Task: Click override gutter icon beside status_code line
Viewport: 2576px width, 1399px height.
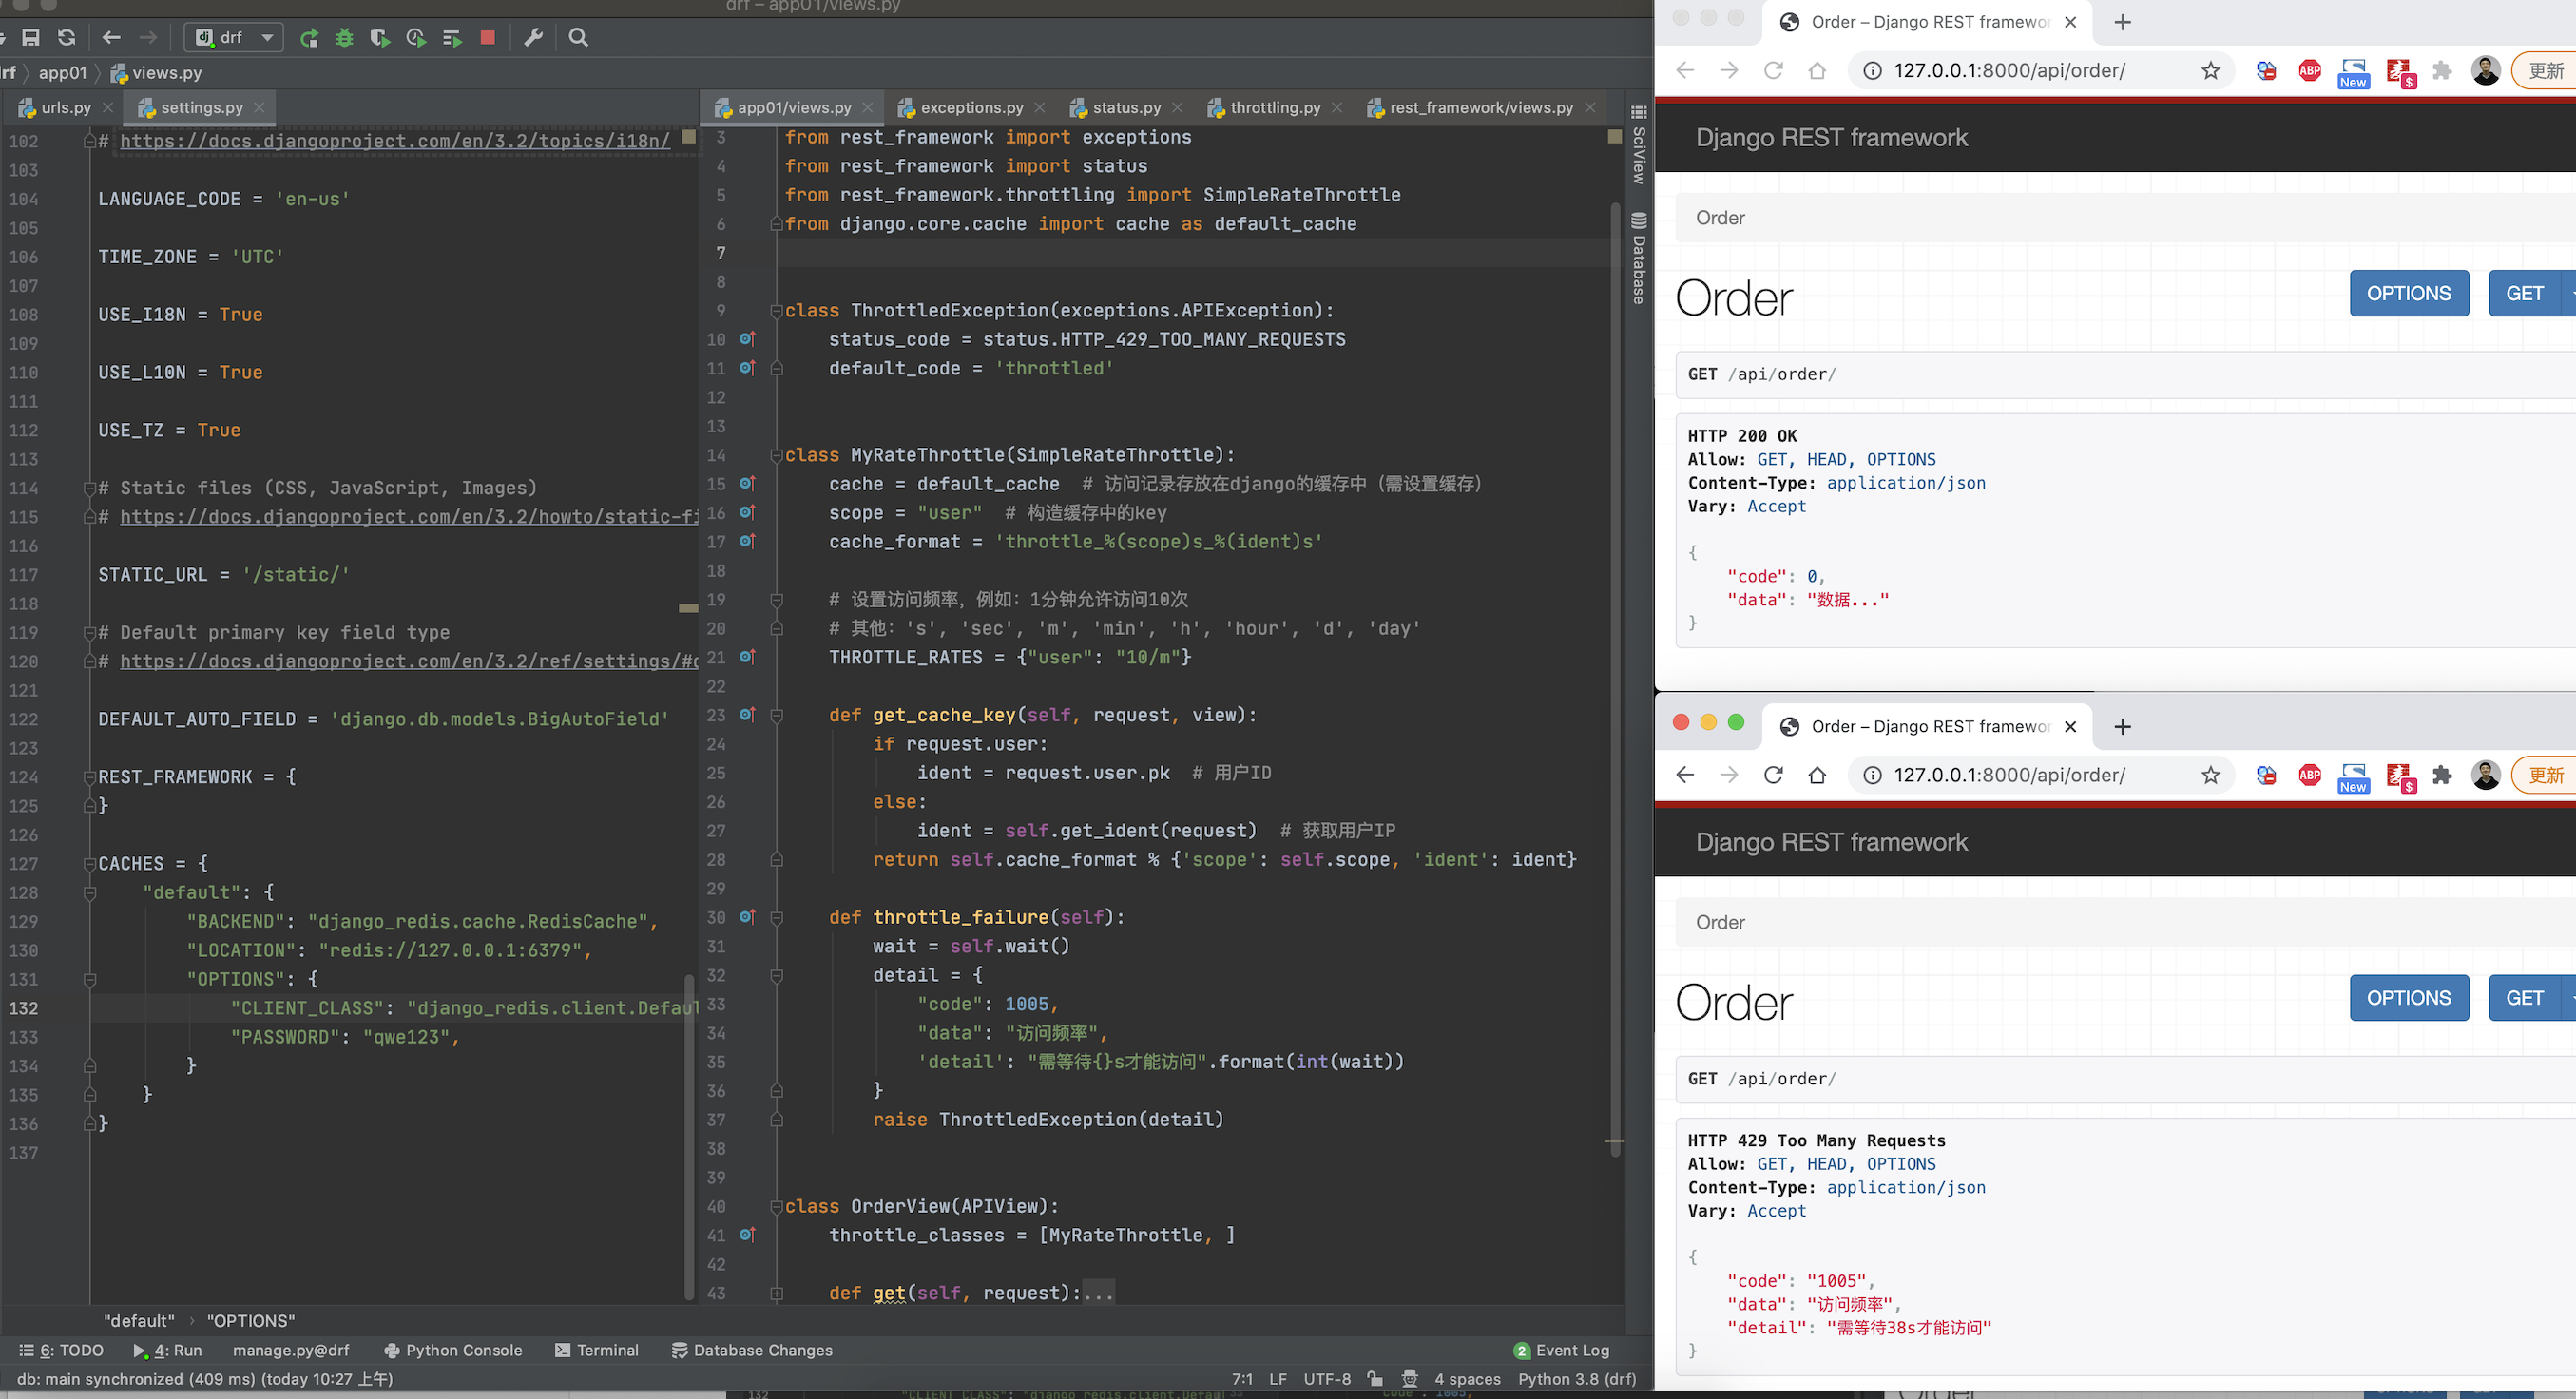Action: click(x=747, y=340)
